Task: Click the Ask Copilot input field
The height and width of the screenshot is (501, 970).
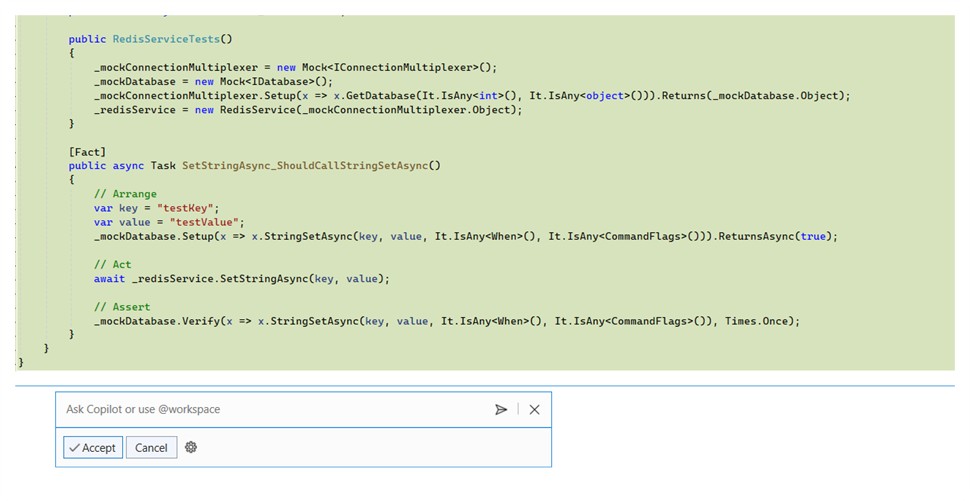Action: [270, 409]
